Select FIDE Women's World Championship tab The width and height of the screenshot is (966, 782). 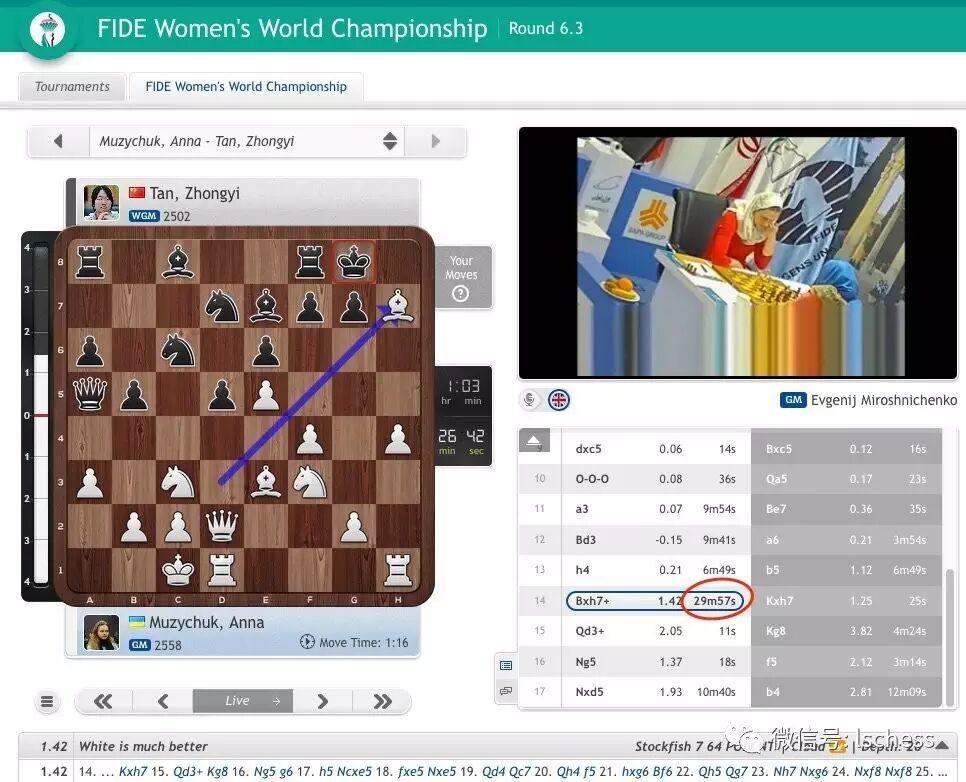click(x=246, y=86)
